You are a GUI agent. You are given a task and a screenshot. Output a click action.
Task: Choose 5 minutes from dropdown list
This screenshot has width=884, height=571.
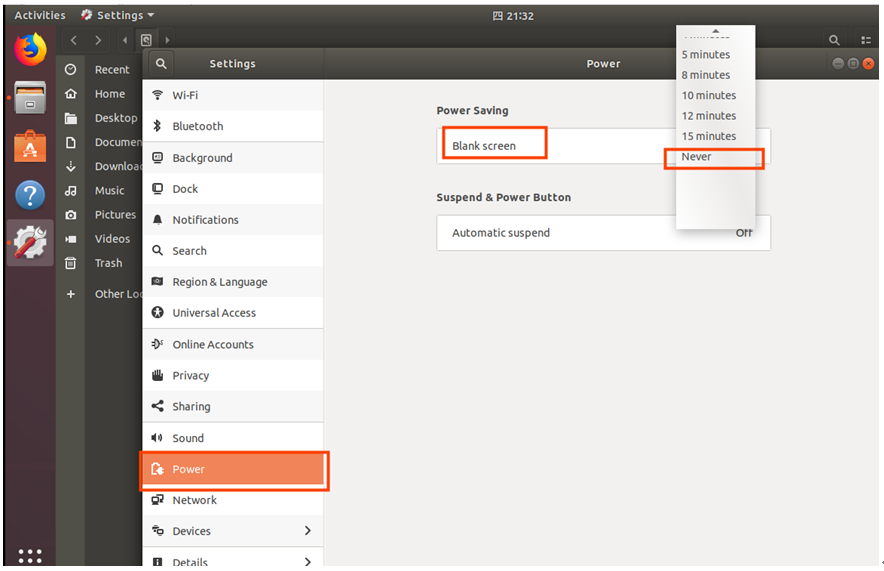(706, 55)
